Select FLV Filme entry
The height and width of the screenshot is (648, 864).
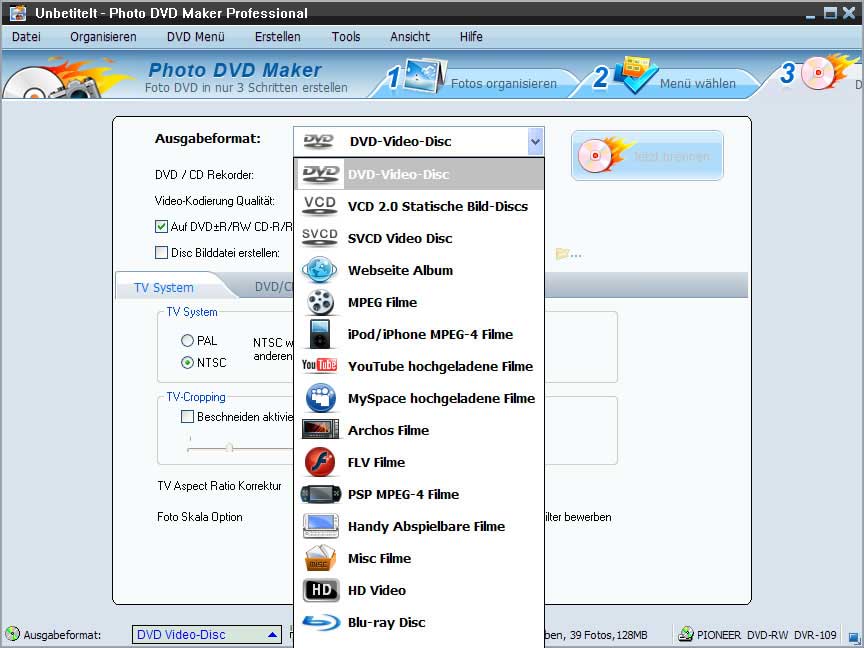pyautogui.click(x=419, y=462)
